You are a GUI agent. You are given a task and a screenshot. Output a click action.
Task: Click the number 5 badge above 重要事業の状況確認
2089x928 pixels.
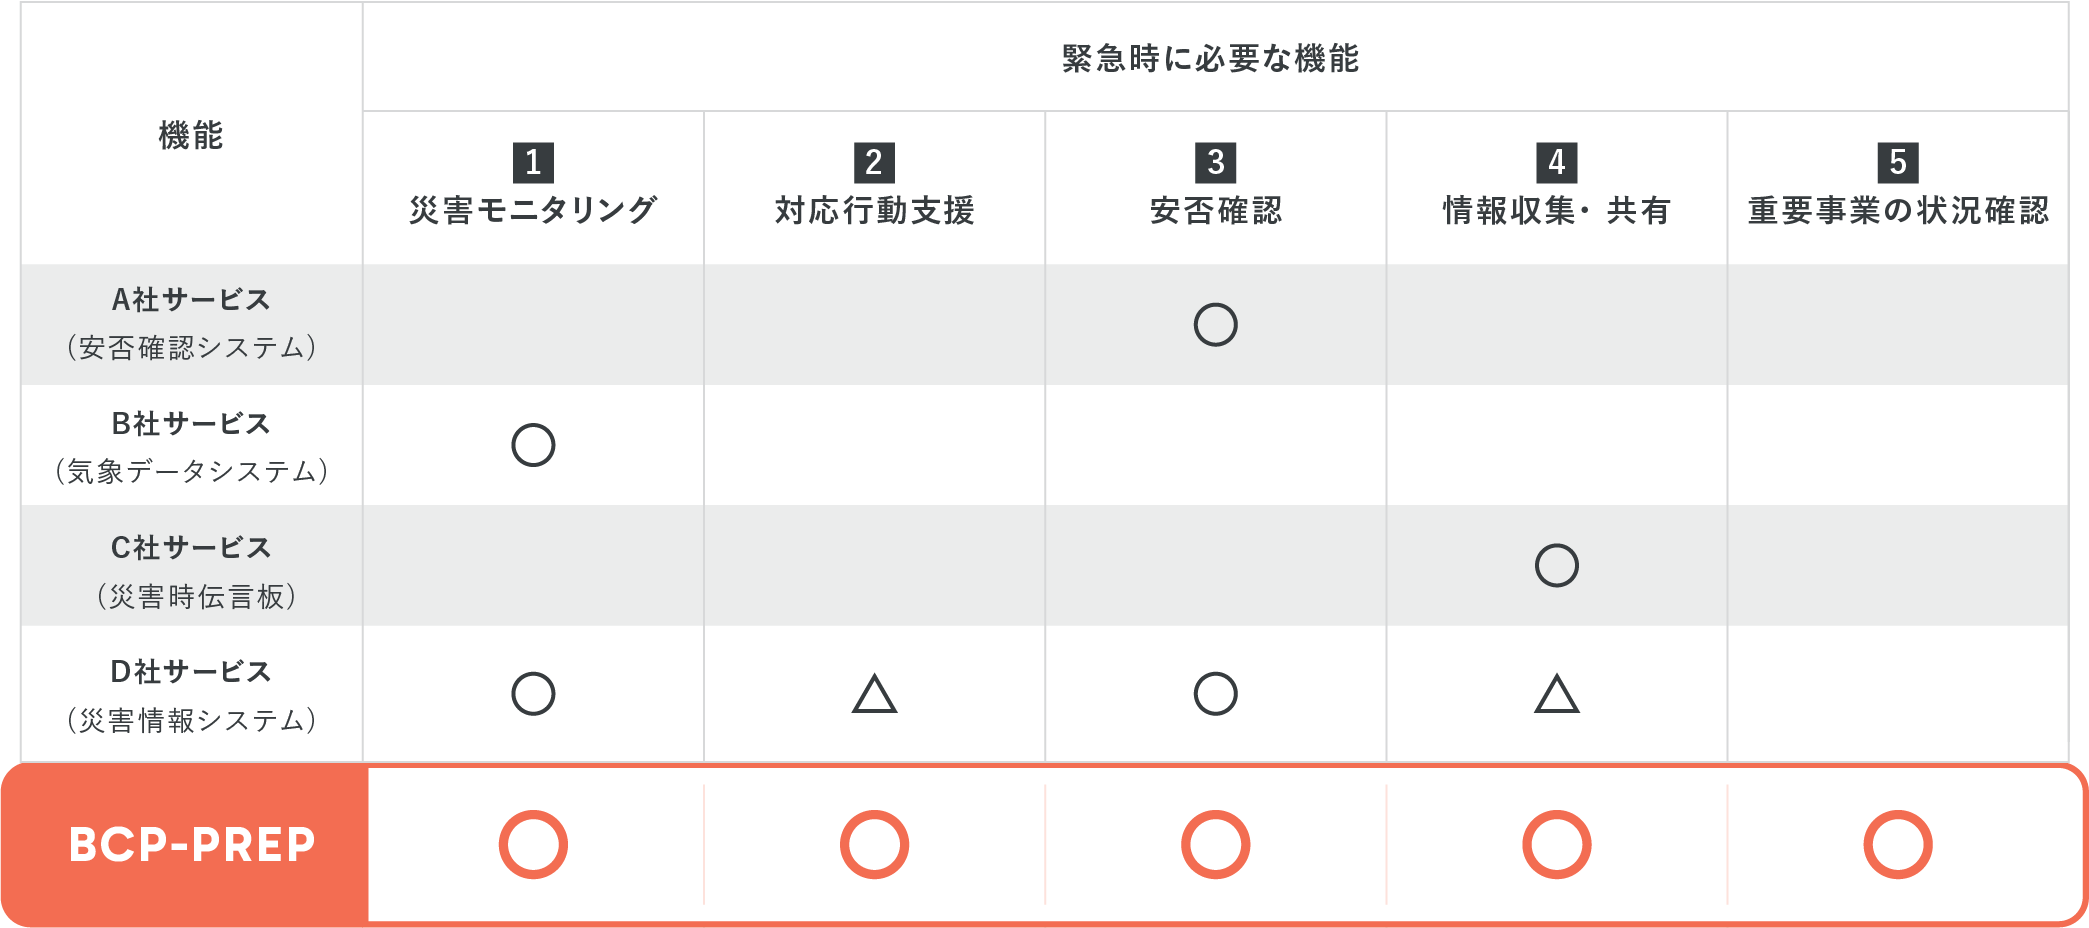point(1897,162)
